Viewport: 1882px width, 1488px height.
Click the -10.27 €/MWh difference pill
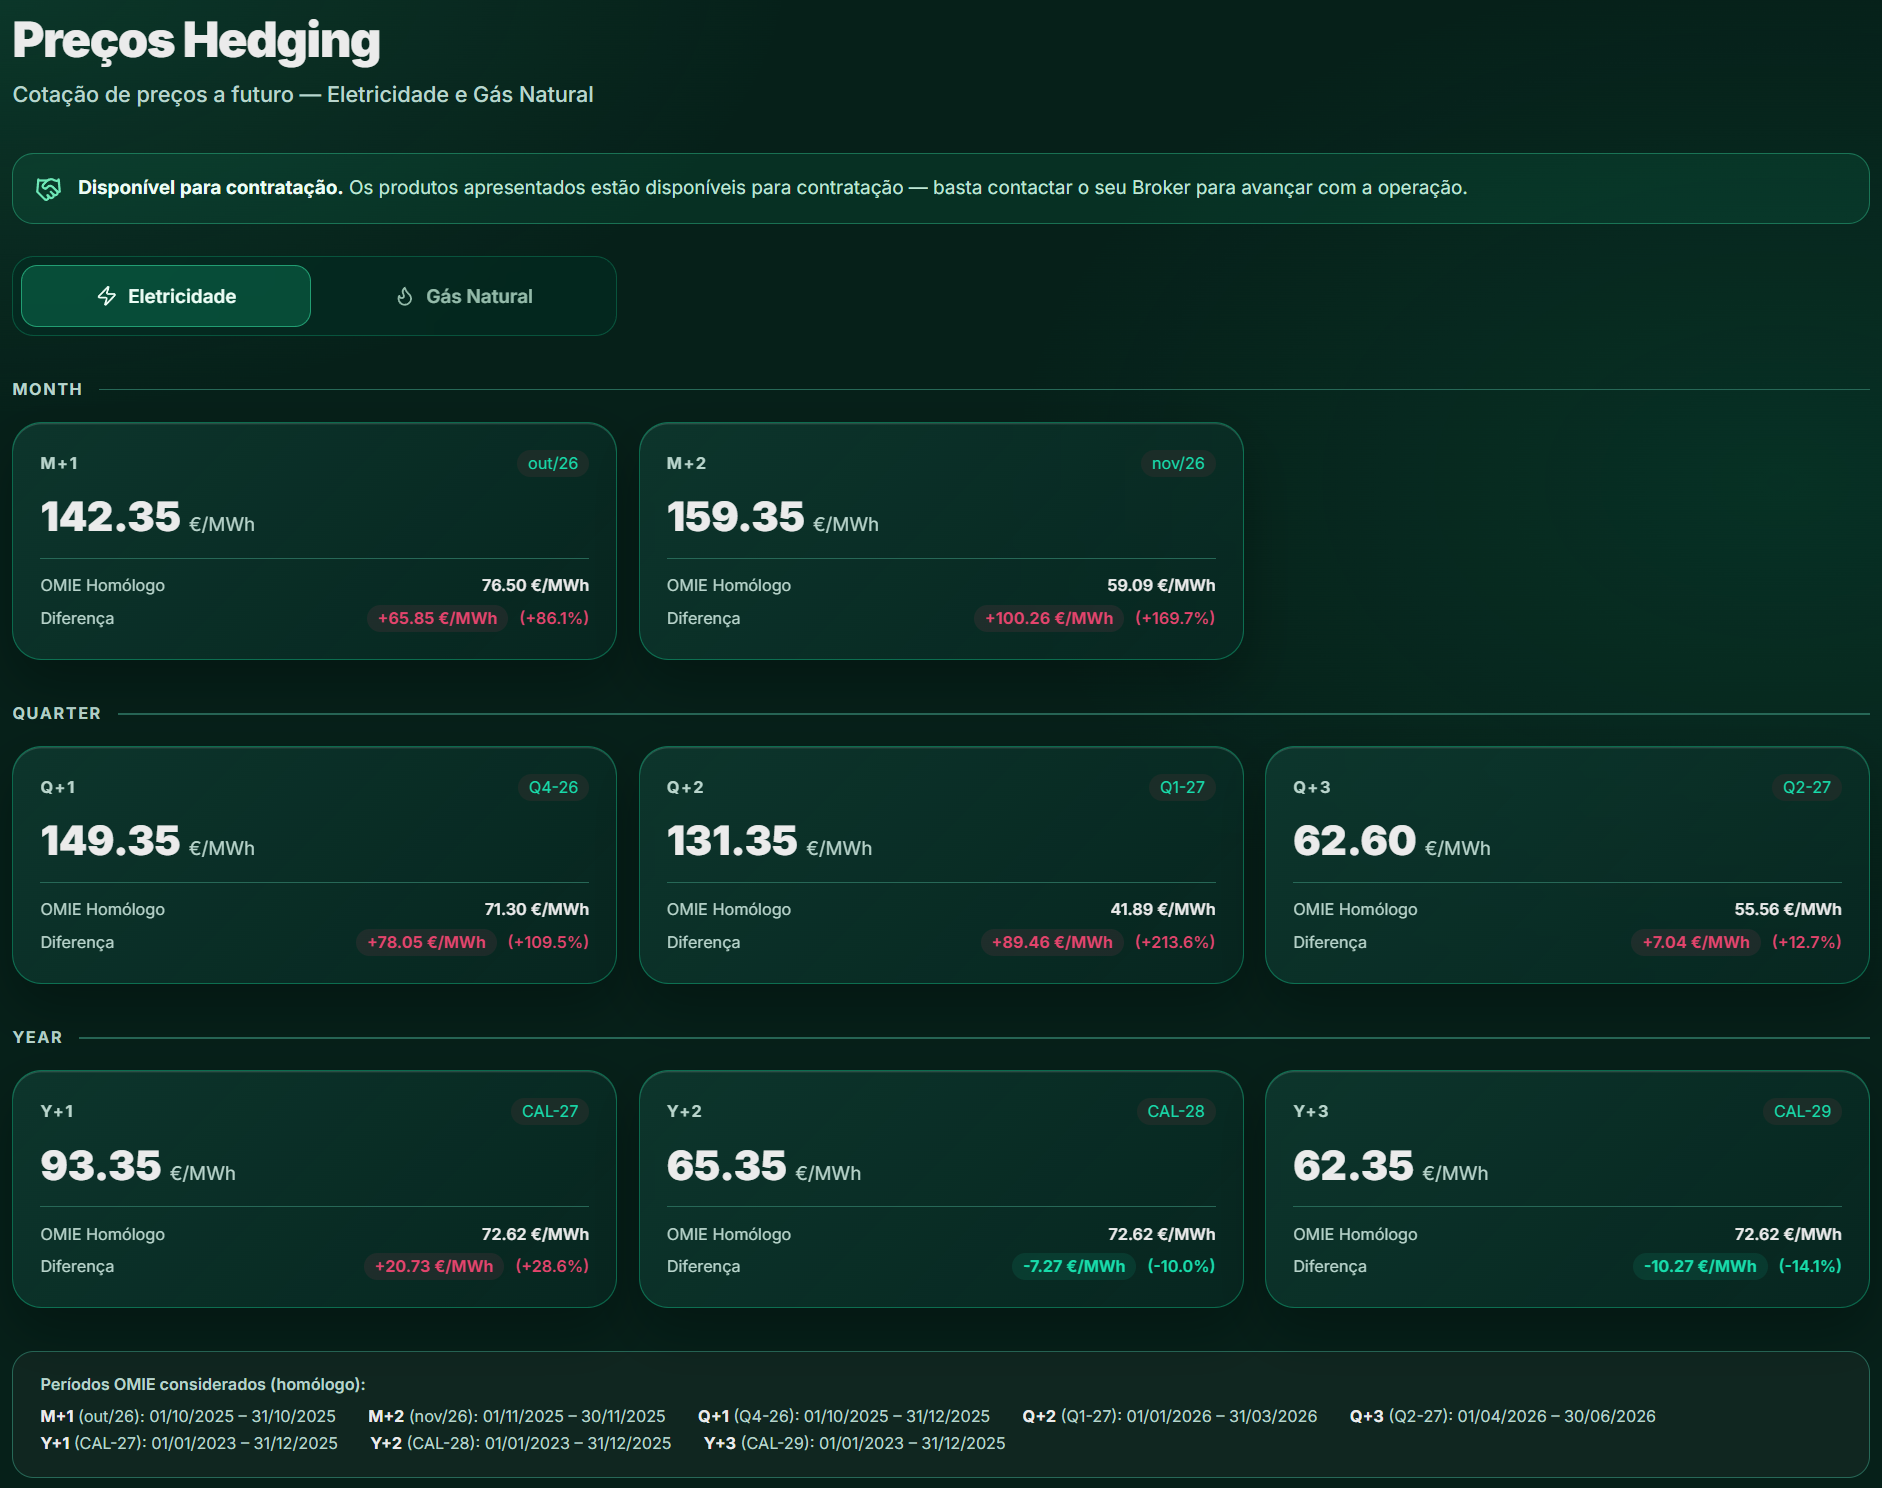pyautogui.click(x=1700, y=1266)
